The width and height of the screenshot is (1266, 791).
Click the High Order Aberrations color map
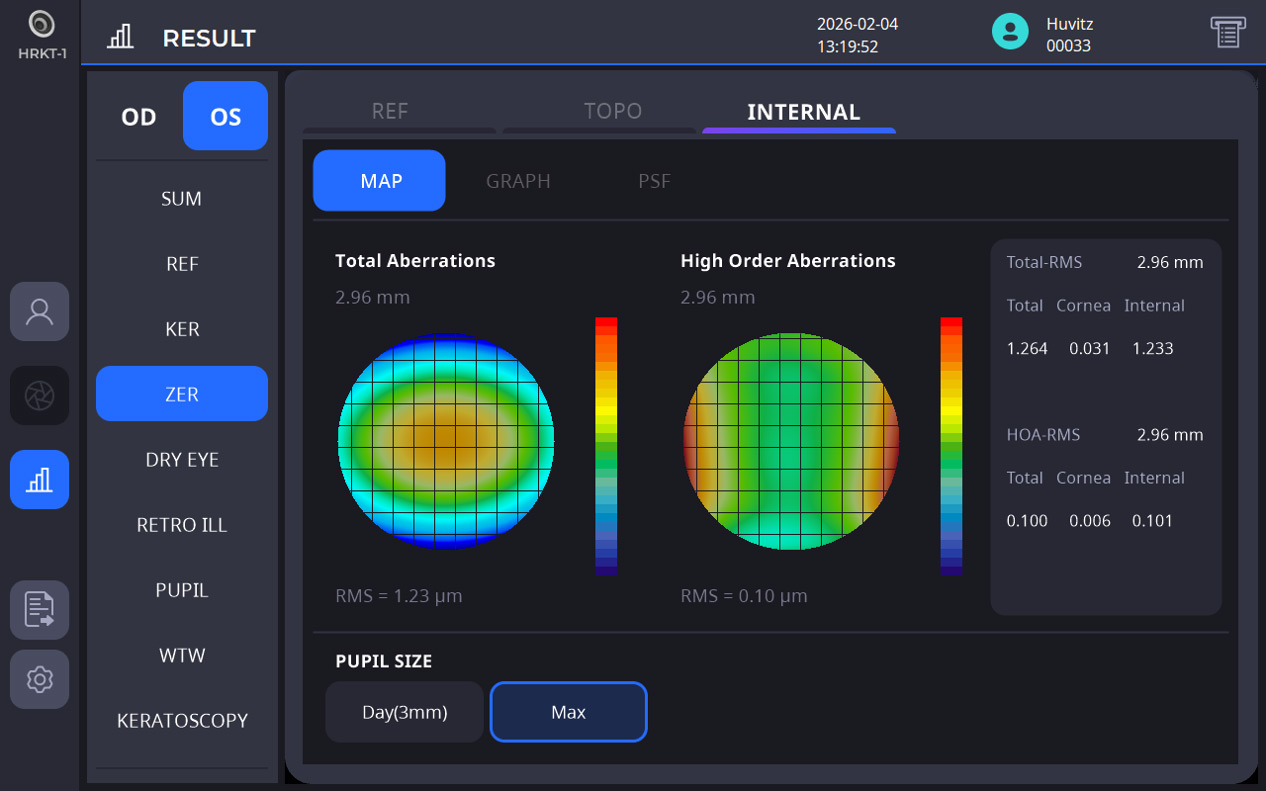tap(791, 441)
